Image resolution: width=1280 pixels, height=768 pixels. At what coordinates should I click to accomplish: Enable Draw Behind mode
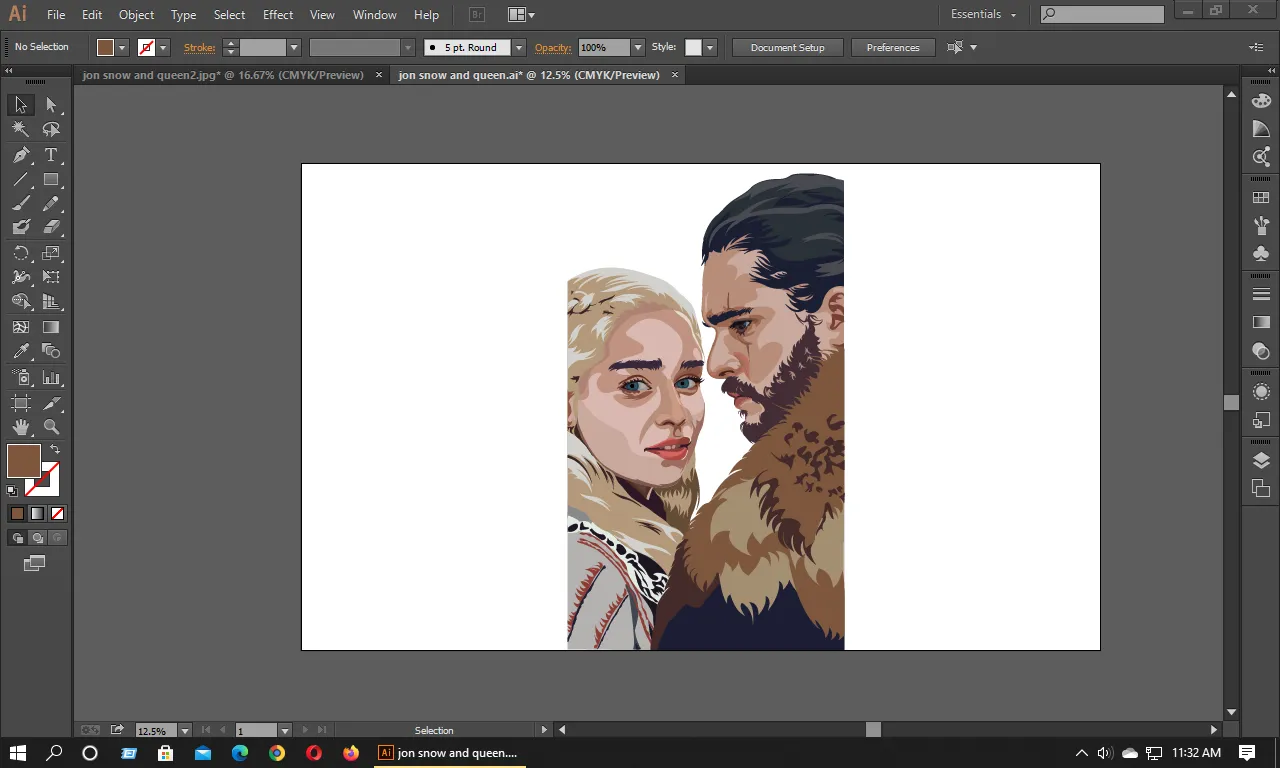[37, 538]
